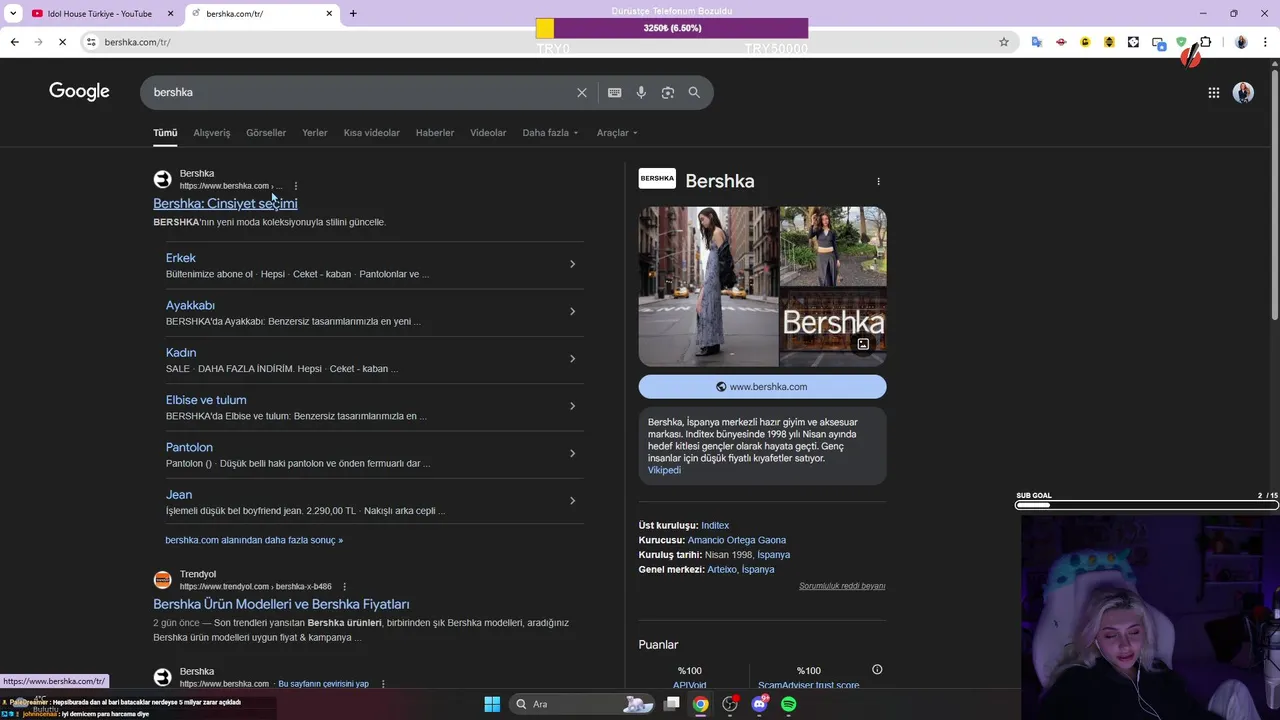
Task: Go back to the Google homepage via logo
Action: 79,92
